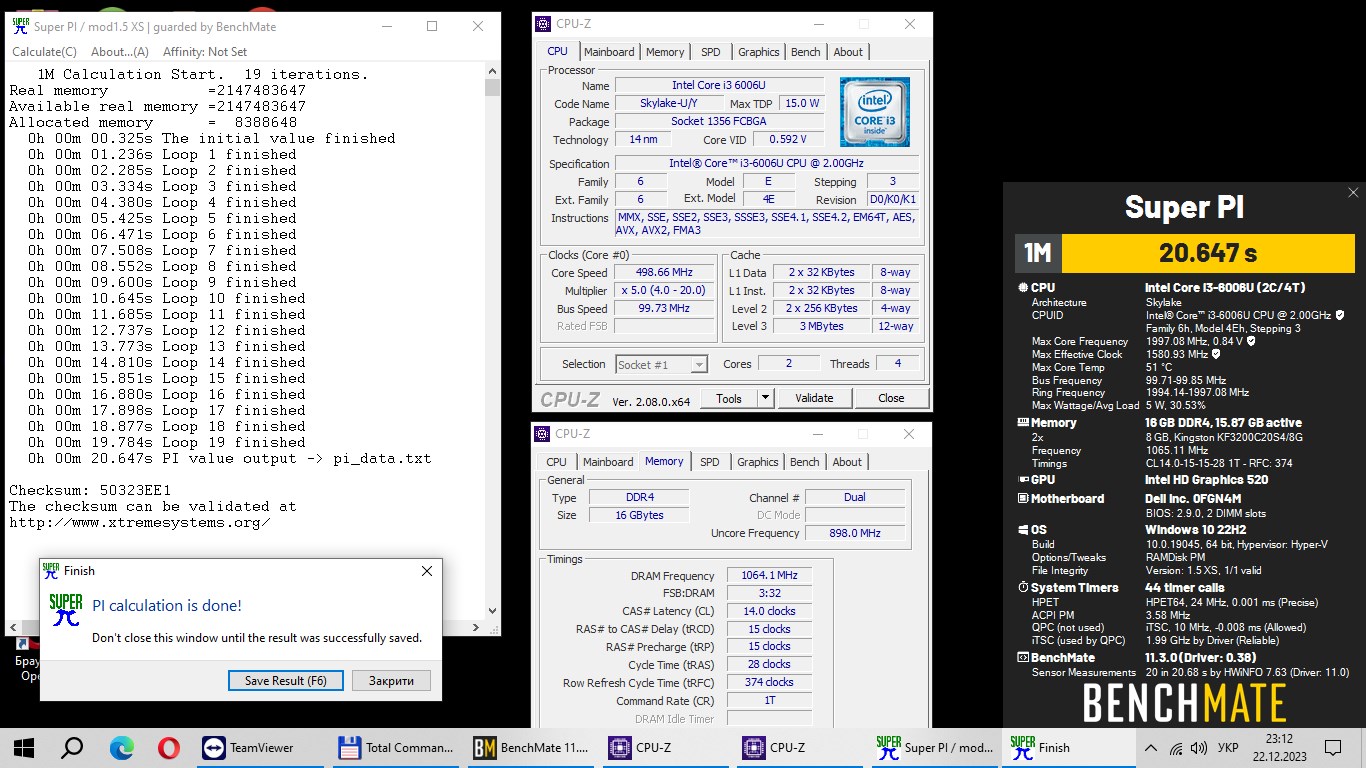Switch to TeamViewer taskbar item

260,747
